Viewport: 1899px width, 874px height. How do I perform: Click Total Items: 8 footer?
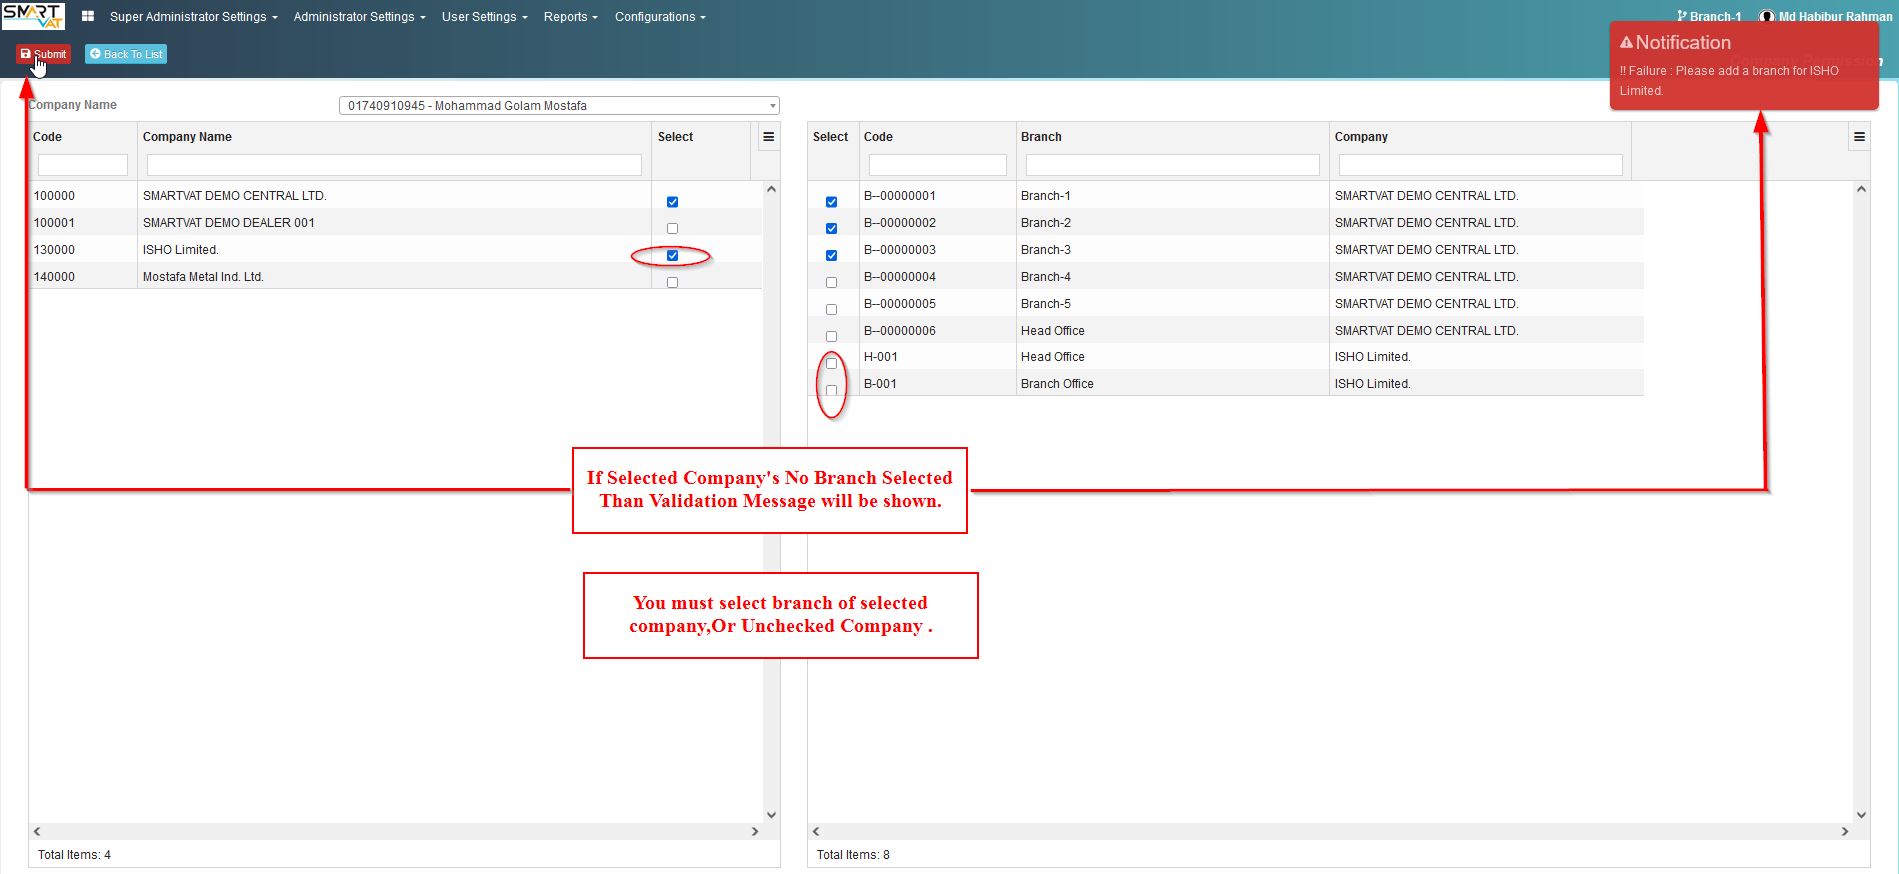coord(853,855)
